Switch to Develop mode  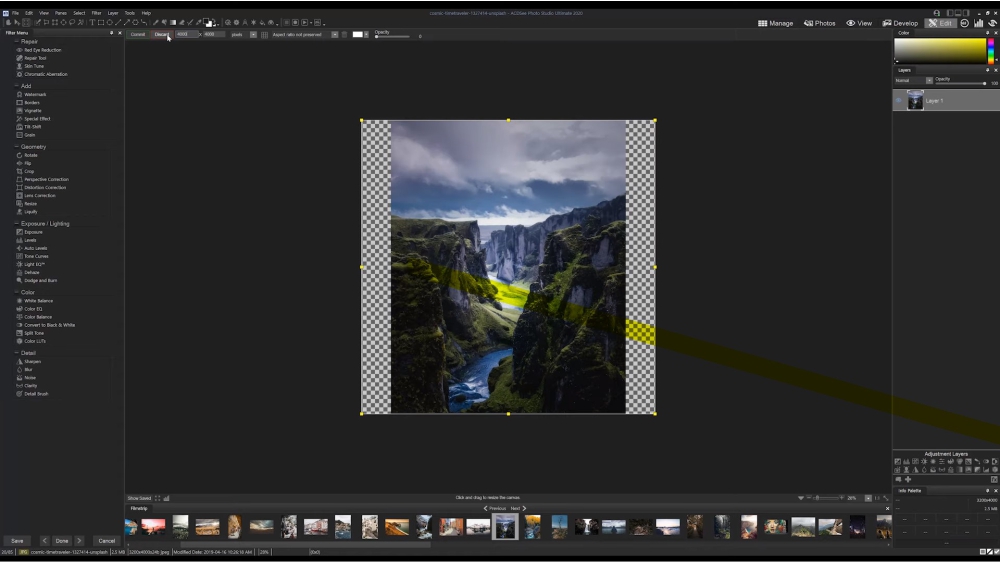[x=901, y=23]
